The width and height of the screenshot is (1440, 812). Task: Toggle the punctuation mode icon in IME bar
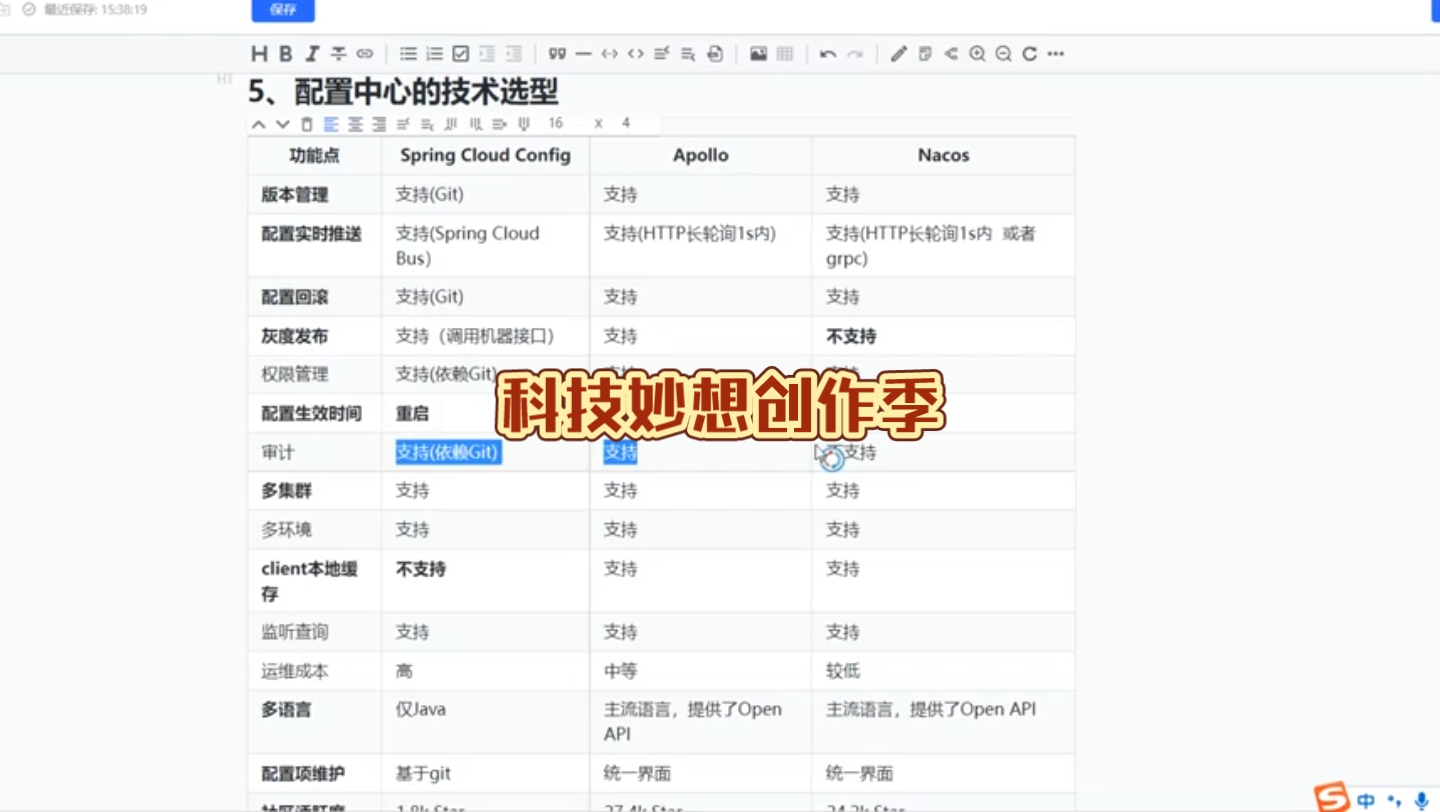[1394, 800]
